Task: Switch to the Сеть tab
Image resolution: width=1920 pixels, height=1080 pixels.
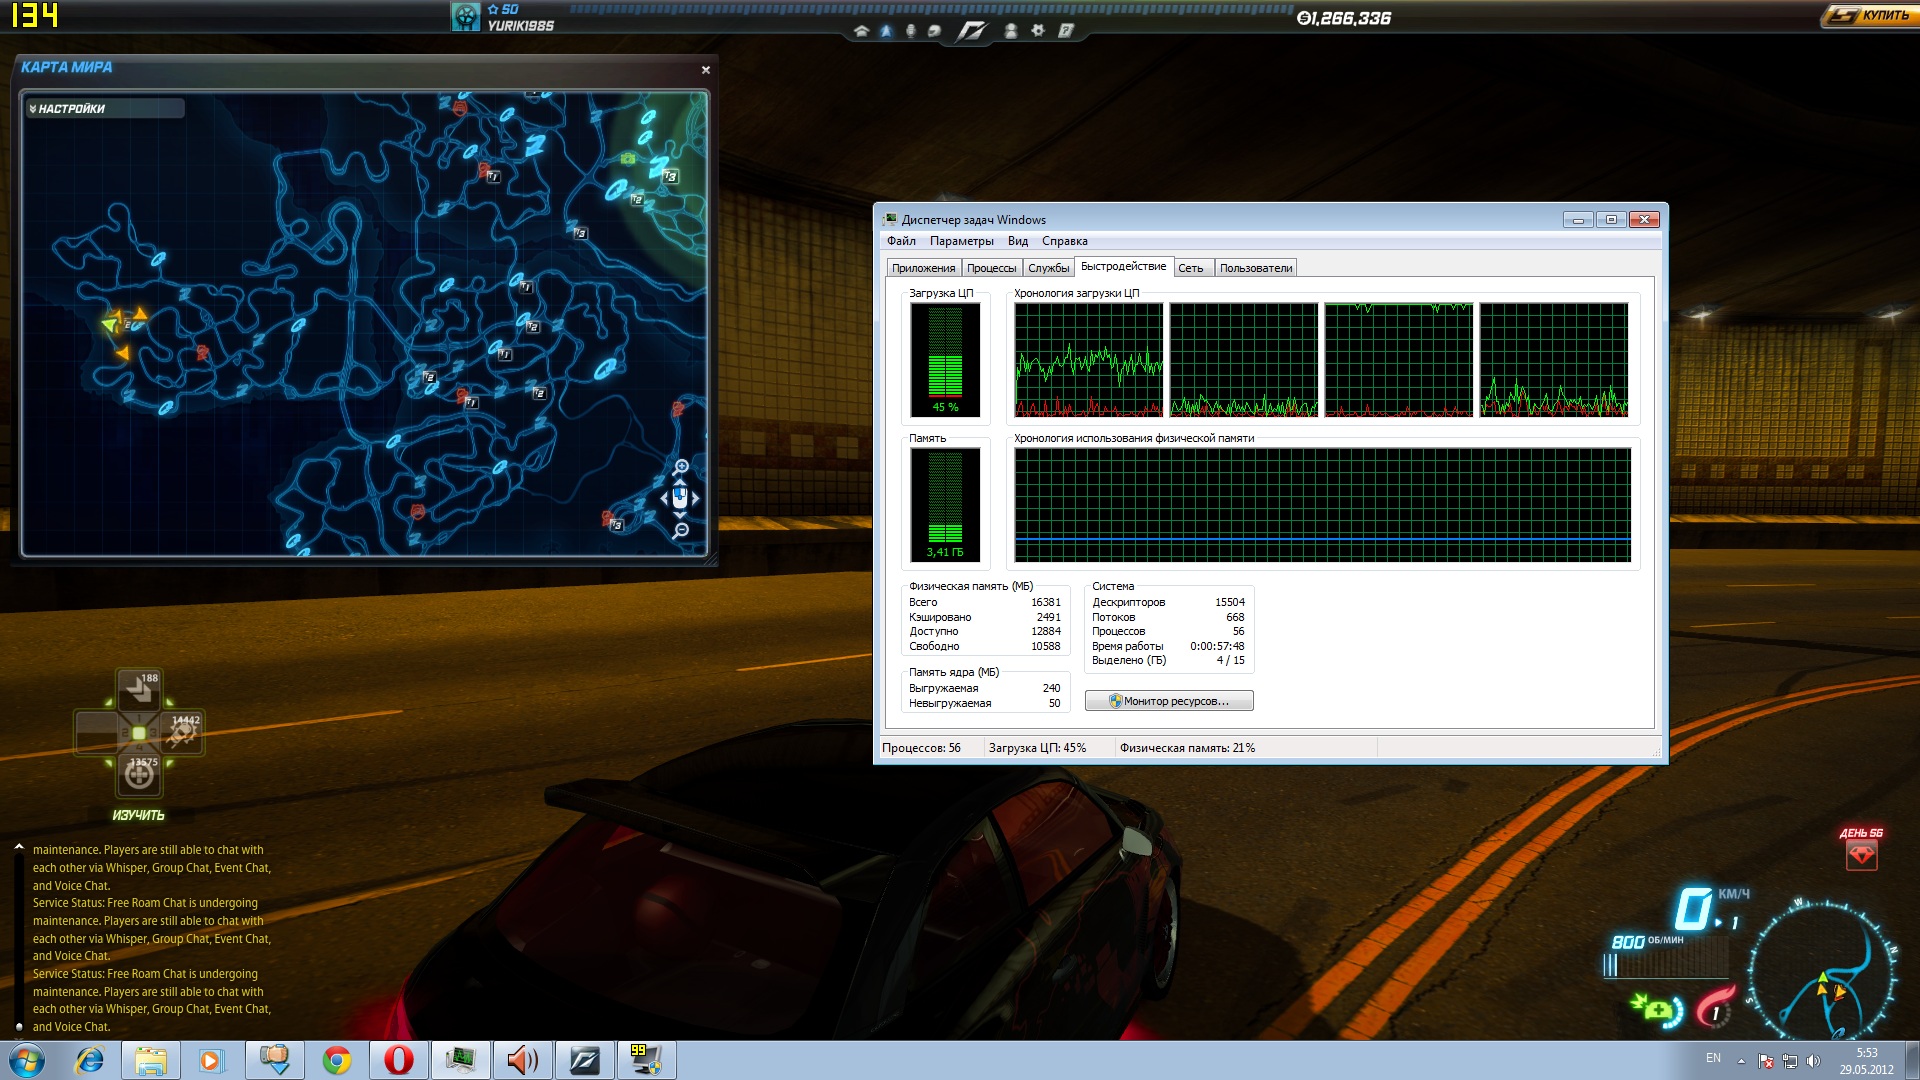Action: pyautogui.click(x=1190, y=268)
